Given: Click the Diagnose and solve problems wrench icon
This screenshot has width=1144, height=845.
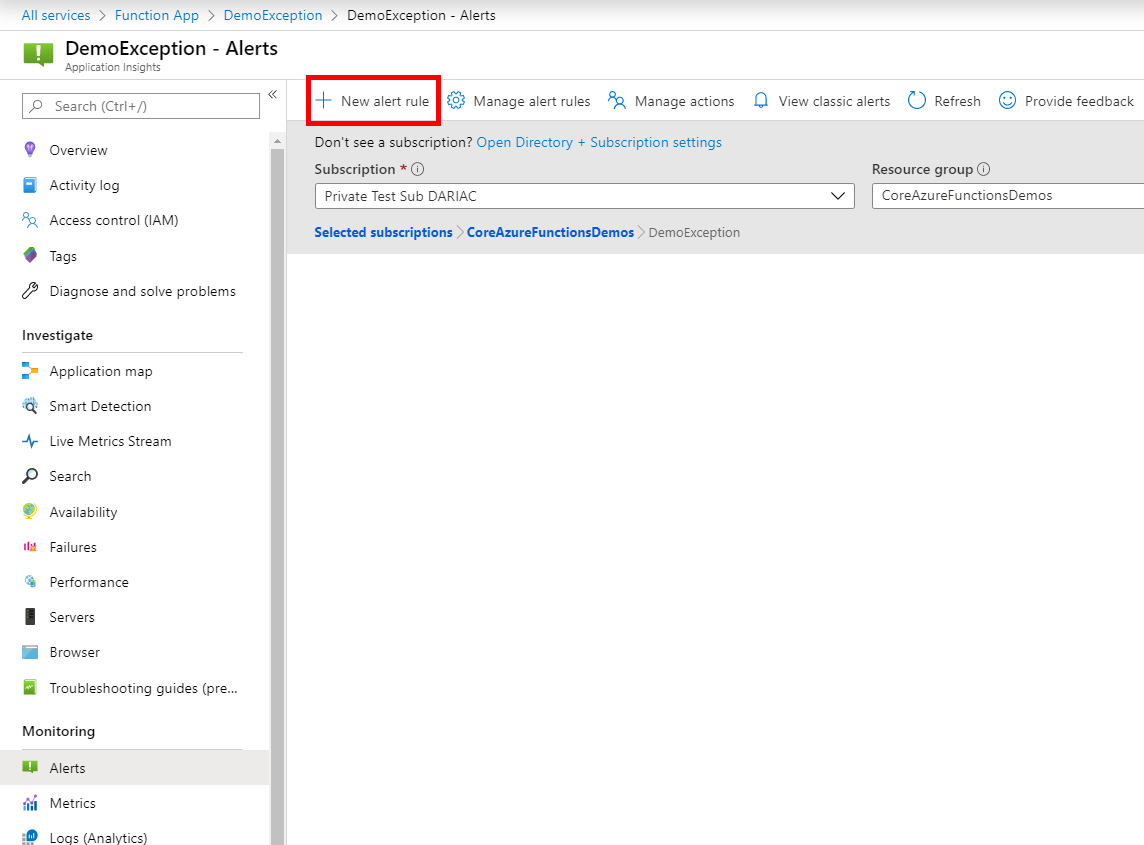Looking at the screenshot, I should [x=30, y=290].
